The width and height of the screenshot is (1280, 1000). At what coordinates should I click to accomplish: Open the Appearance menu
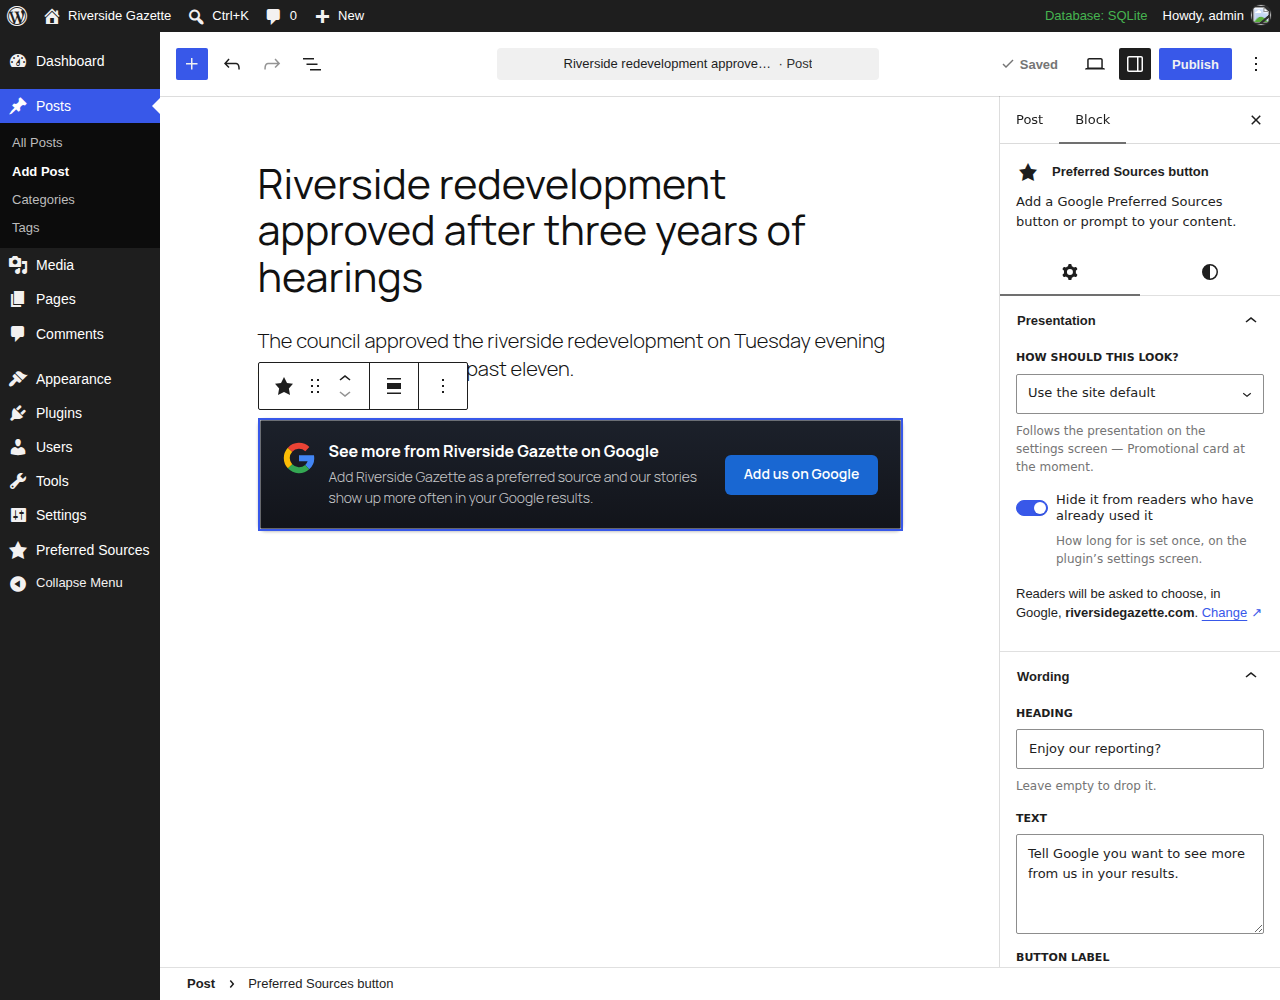tap(80, 379)
